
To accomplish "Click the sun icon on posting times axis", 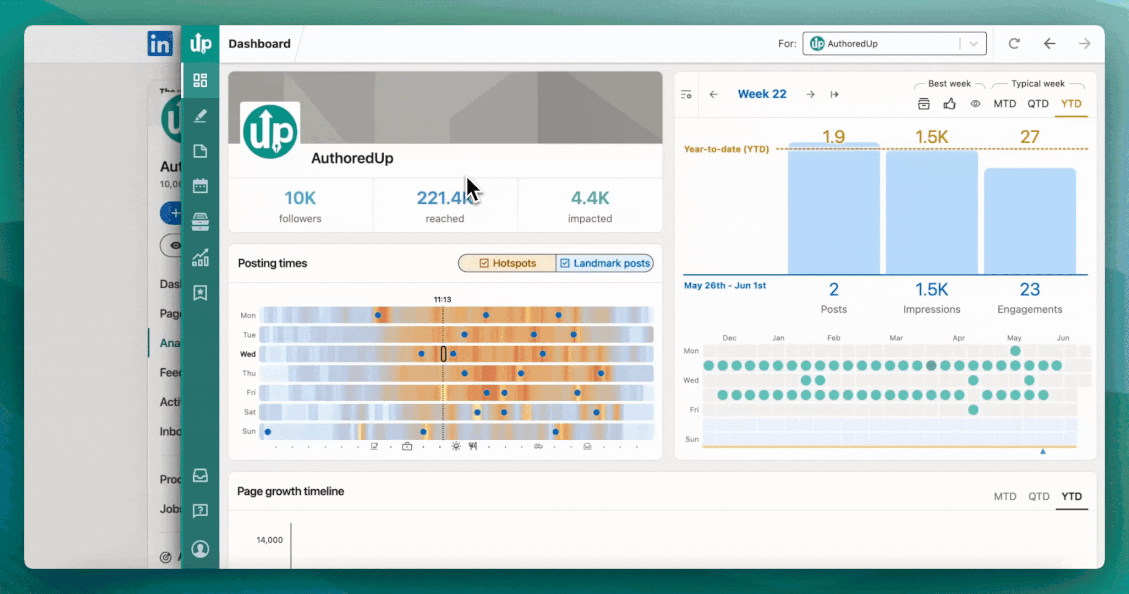I will tap(456, 446).
